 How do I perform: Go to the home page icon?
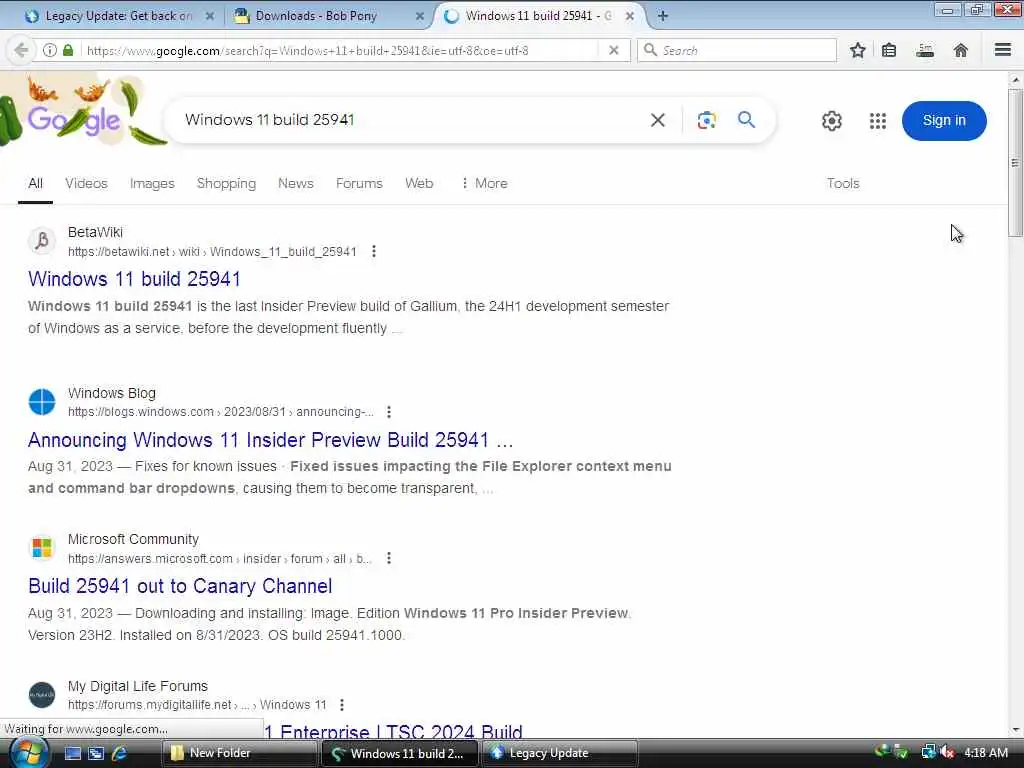tap(961, 50)
